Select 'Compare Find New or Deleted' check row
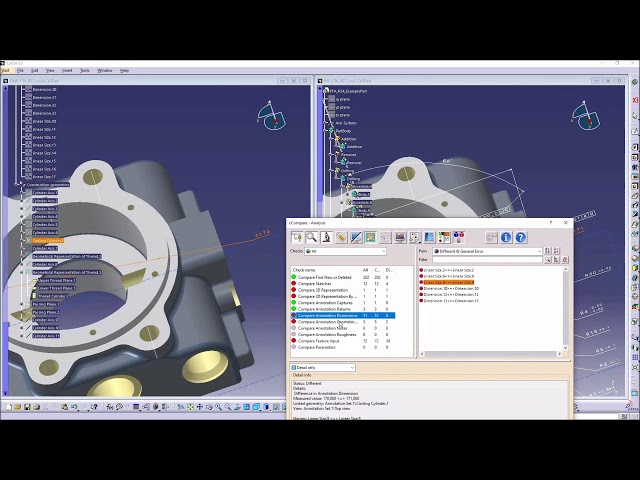The width and height of the screenshot is (640, 480). [343, 277]
